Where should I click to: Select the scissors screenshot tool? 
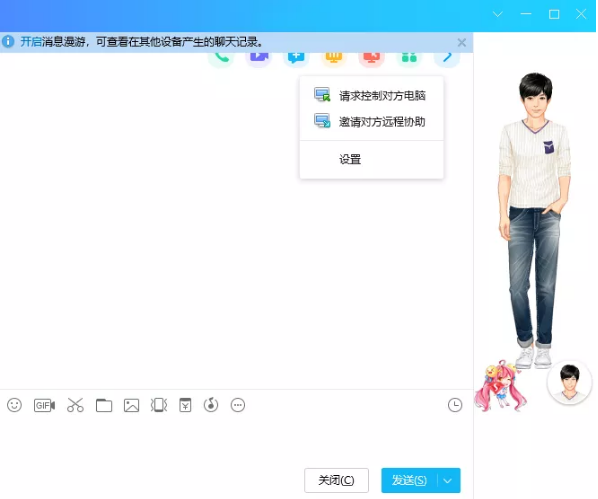coord(75,405)
